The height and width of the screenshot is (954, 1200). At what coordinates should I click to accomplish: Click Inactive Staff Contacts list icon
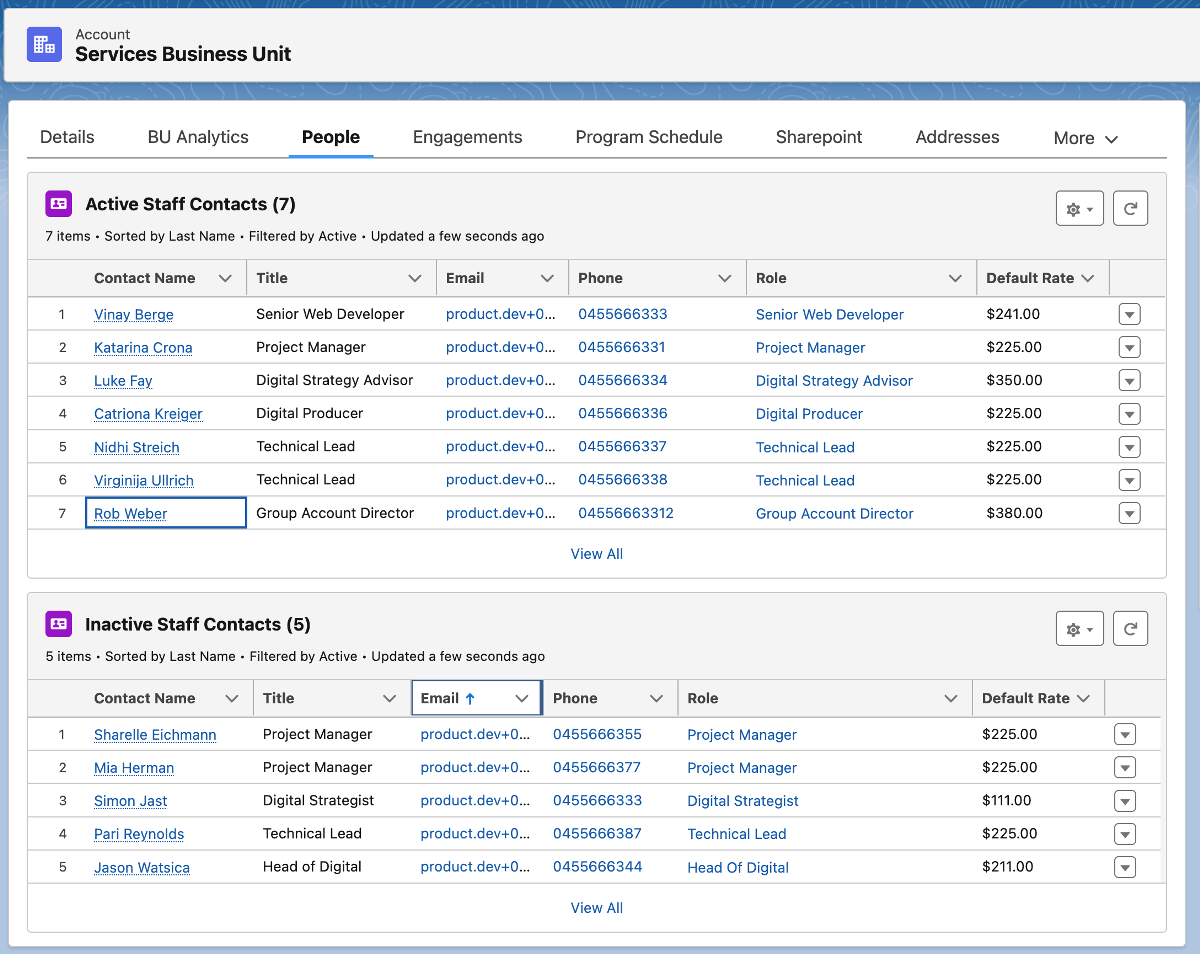(x=59, y=624)
